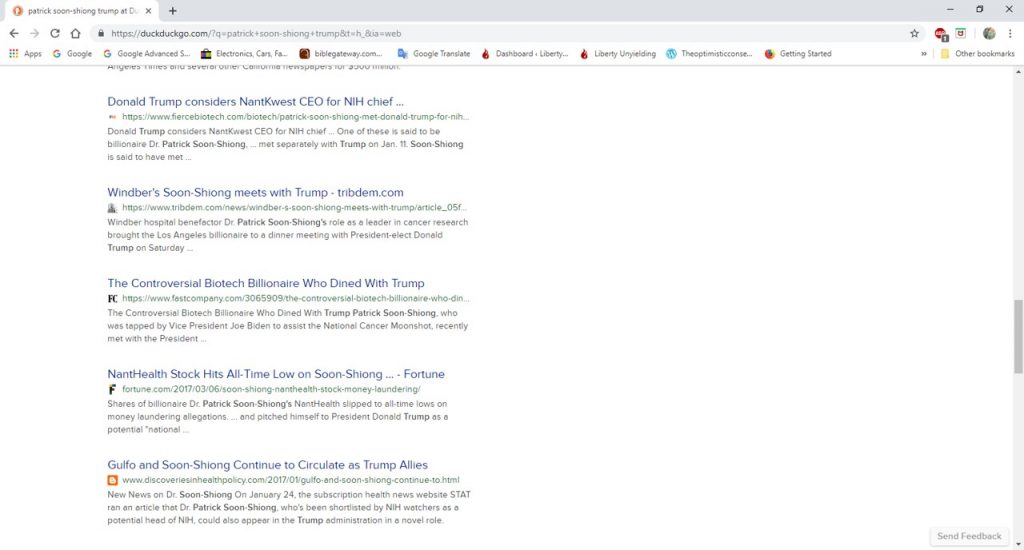Close the patrick soon-shiong trump tab
1024x550 pixels.
149,11
